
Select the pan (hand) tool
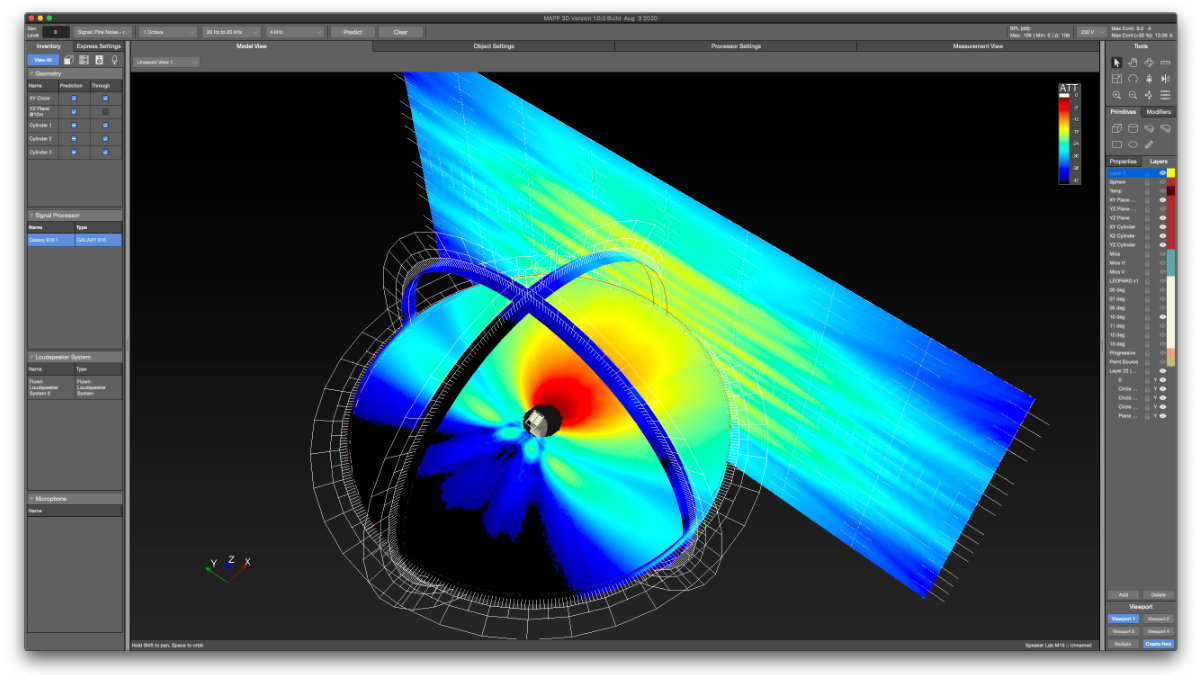point(1132,62)
